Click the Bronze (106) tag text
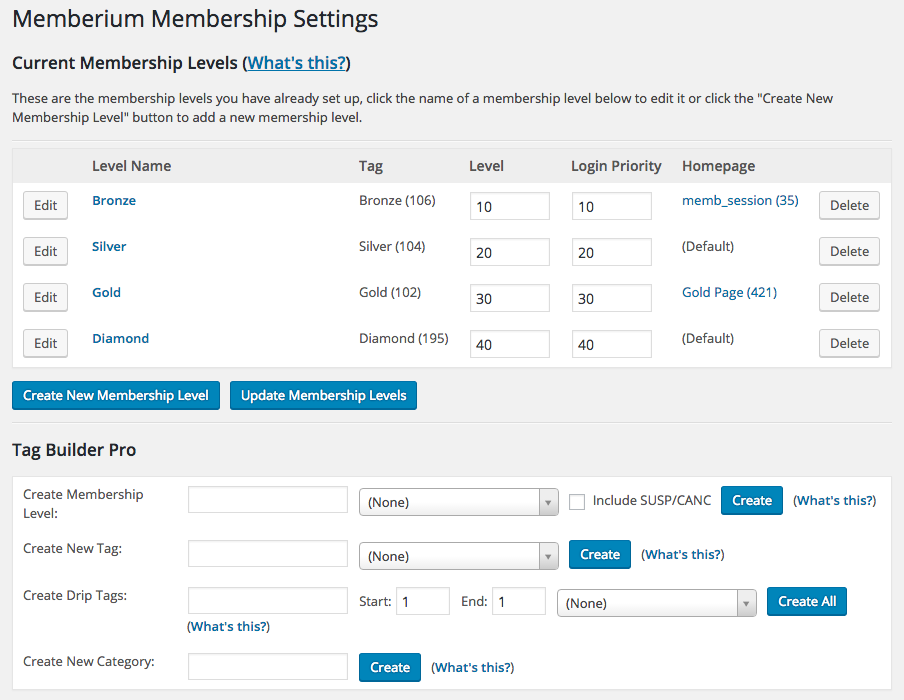The width and height of the screenshot is (904, 700). [x=397, y=201]
